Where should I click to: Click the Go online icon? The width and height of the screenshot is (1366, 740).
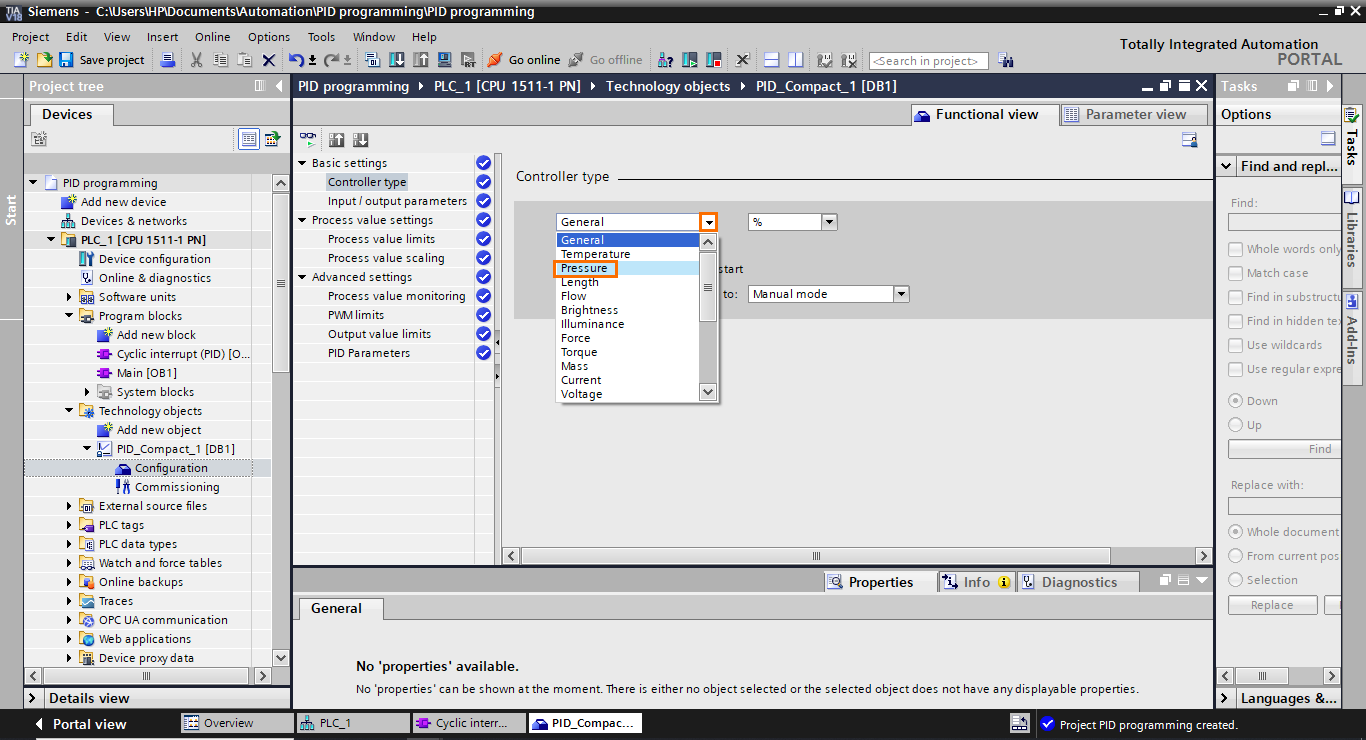pyautogui.click(x=494, y=60)
